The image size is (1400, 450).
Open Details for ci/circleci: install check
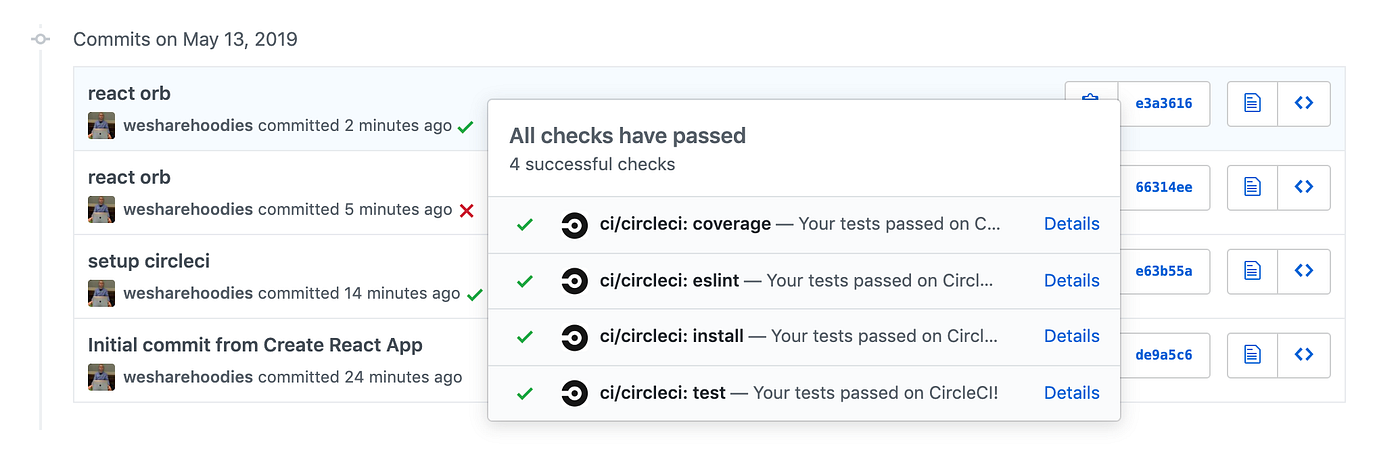point(1071,336)
